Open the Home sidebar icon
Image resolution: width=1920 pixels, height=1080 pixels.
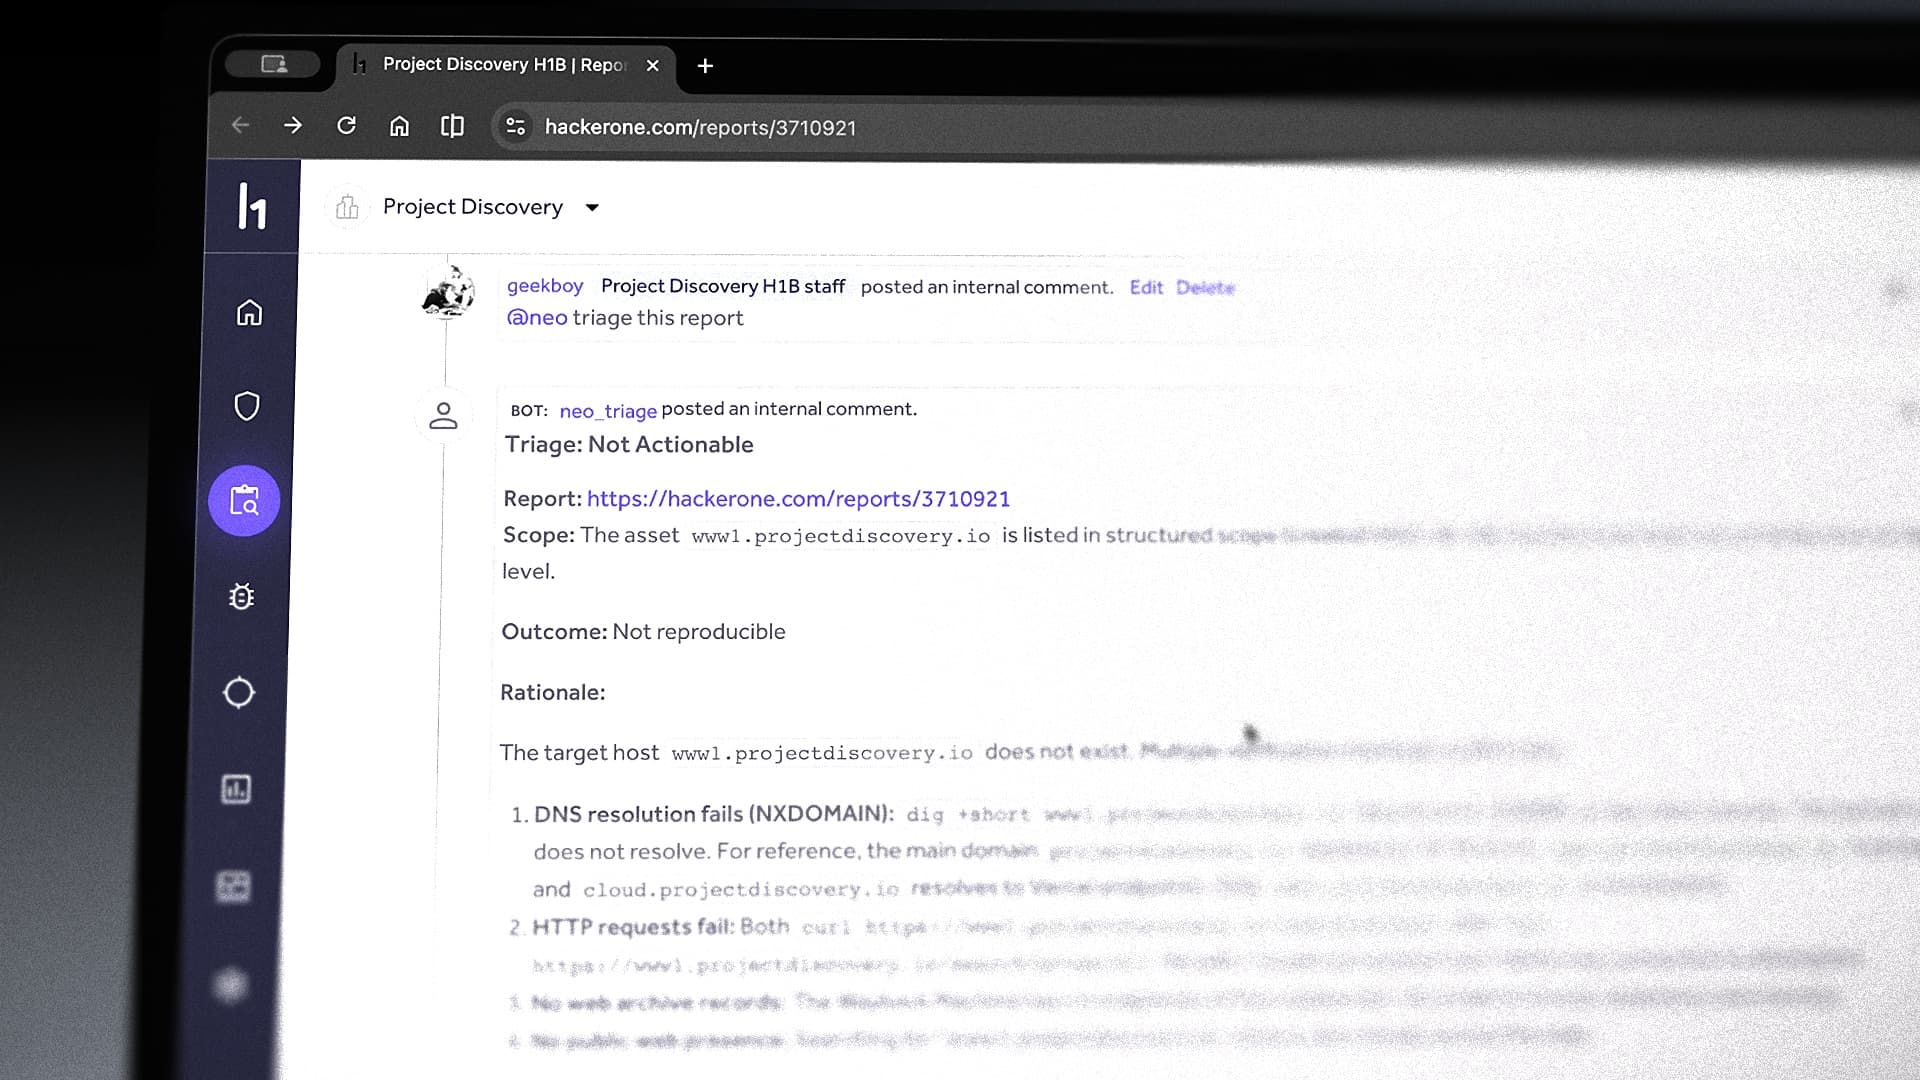click(249, 313)
